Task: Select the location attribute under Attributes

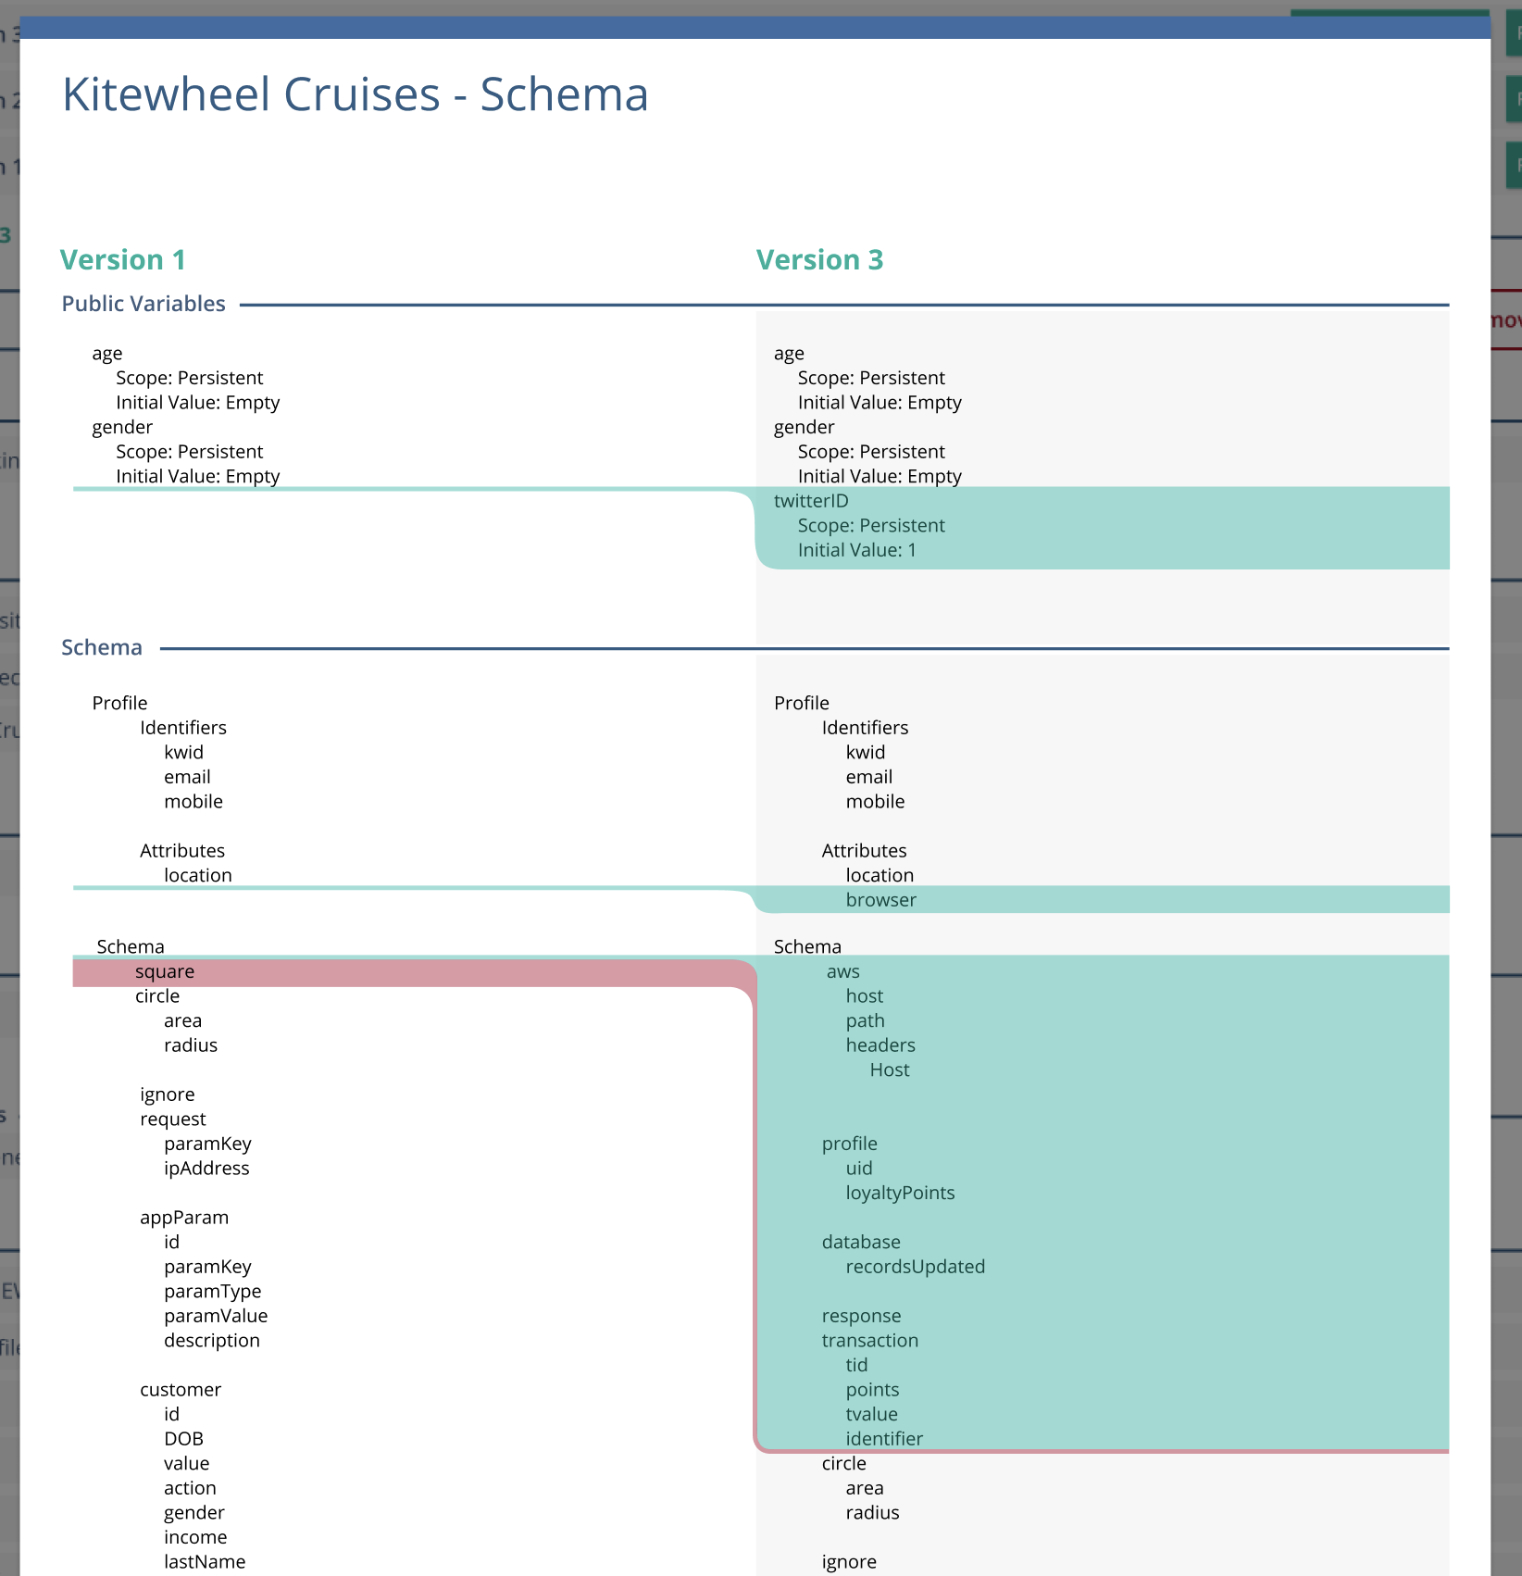Action: click(198, 874)
